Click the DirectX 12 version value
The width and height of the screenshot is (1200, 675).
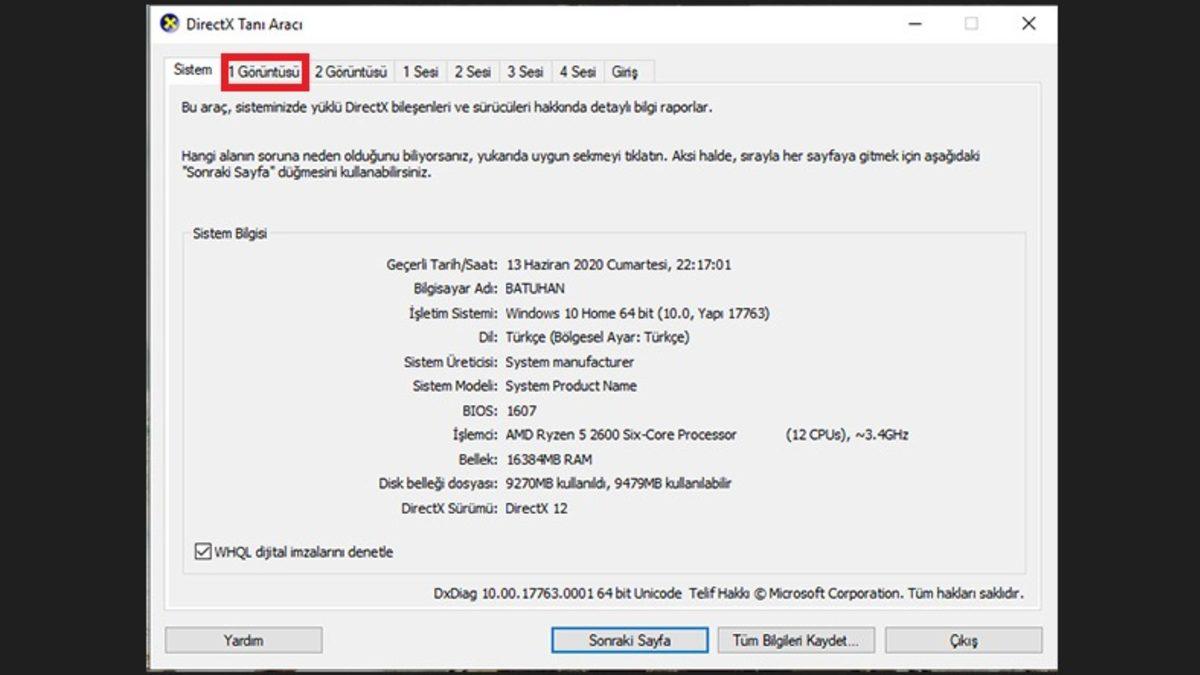point(539,508)
